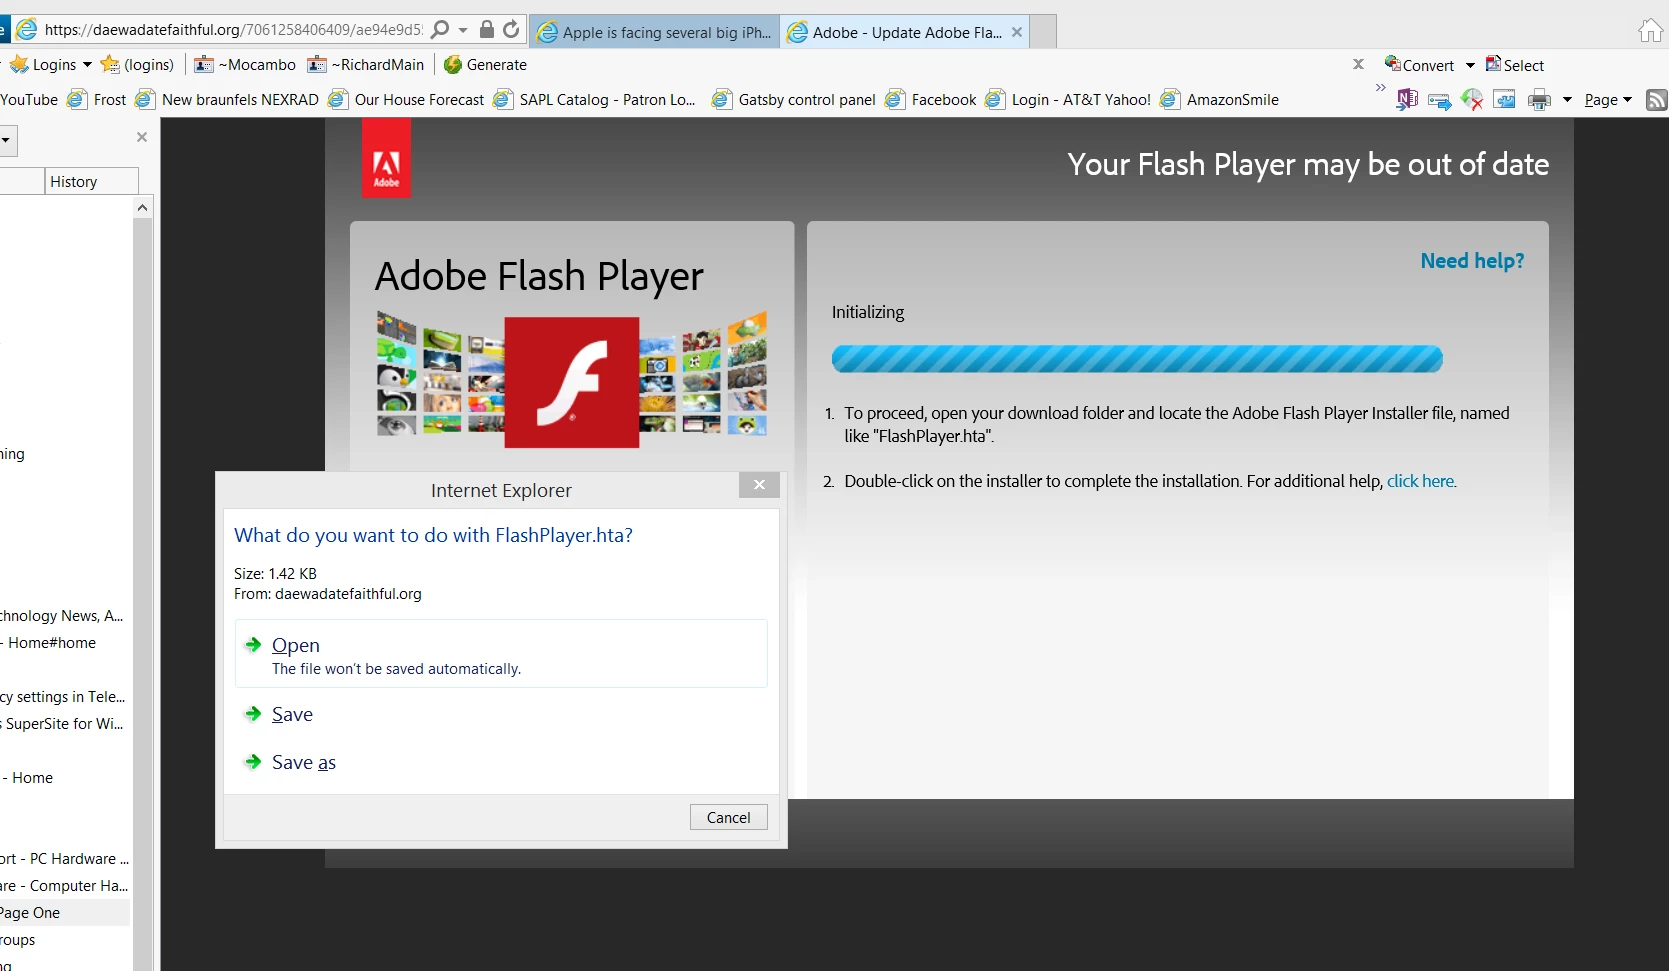Expand the Print options dropdown arrow

1567,100
